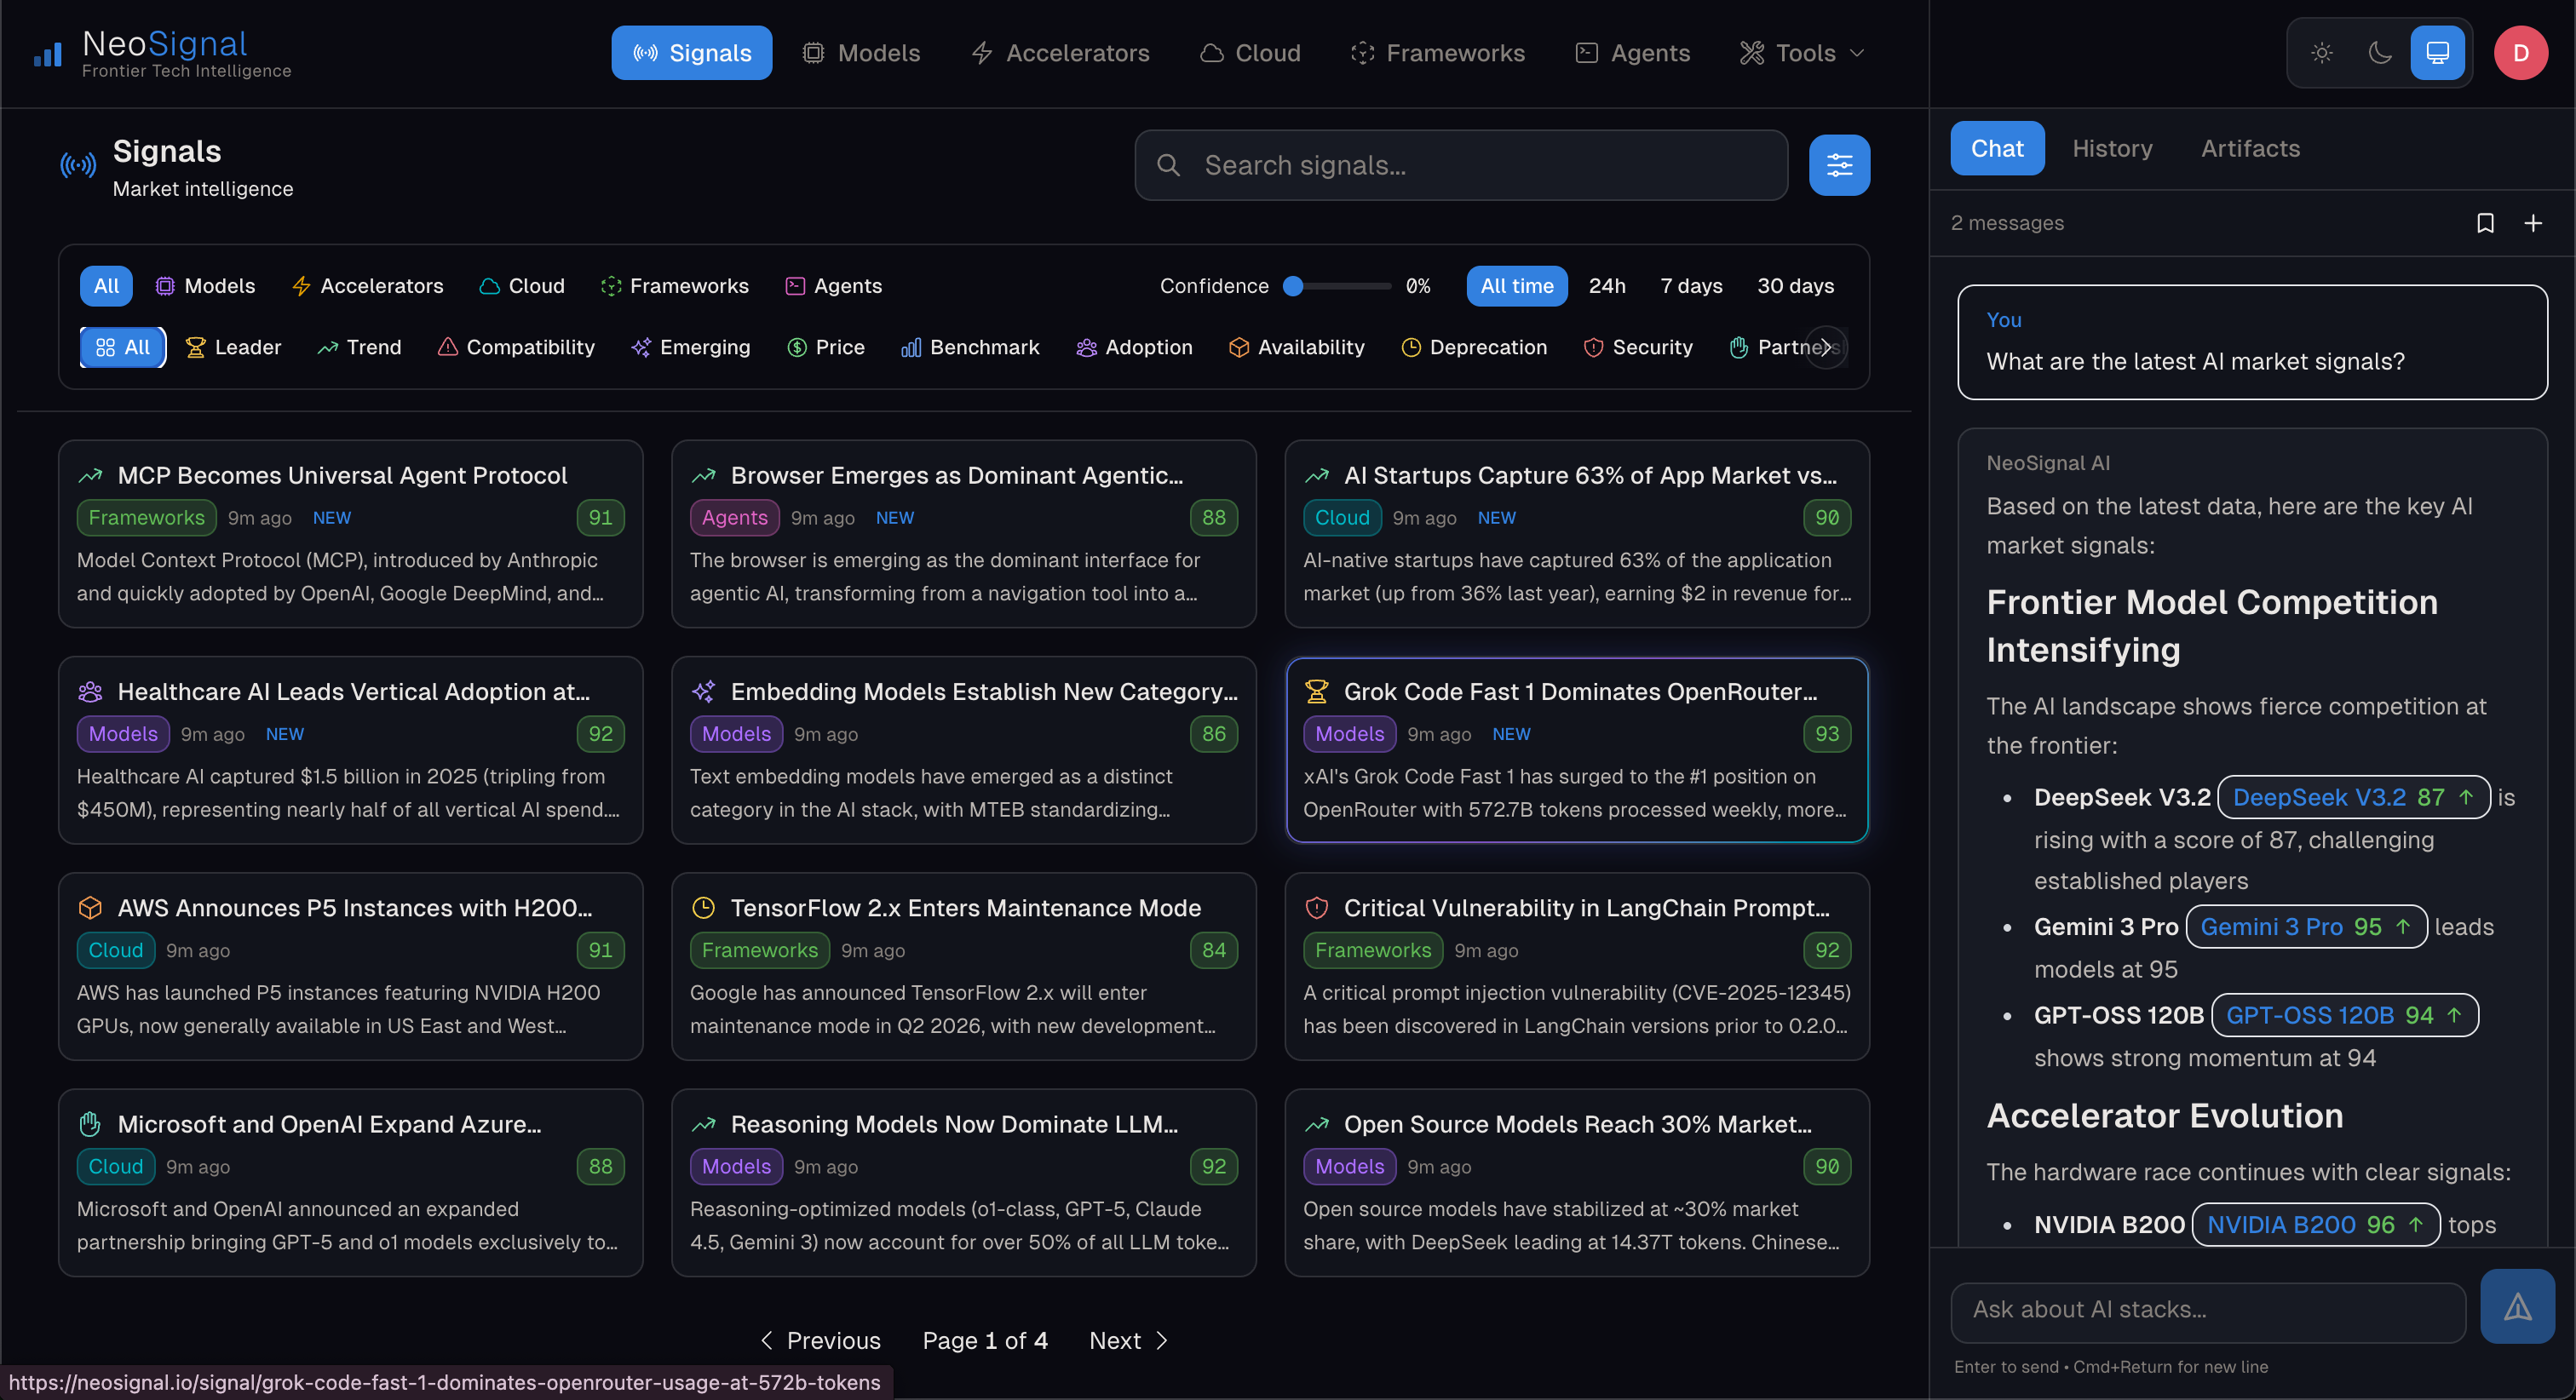Switch to light mode using the sun icon
The width and height of the screenshot is (2576, 1400).
click(x=2322, y=52)
